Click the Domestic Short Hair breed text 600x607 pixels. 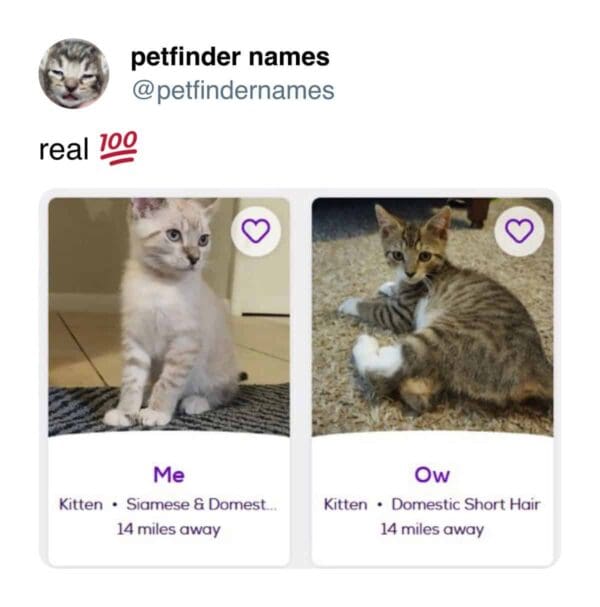click(466, 504)
